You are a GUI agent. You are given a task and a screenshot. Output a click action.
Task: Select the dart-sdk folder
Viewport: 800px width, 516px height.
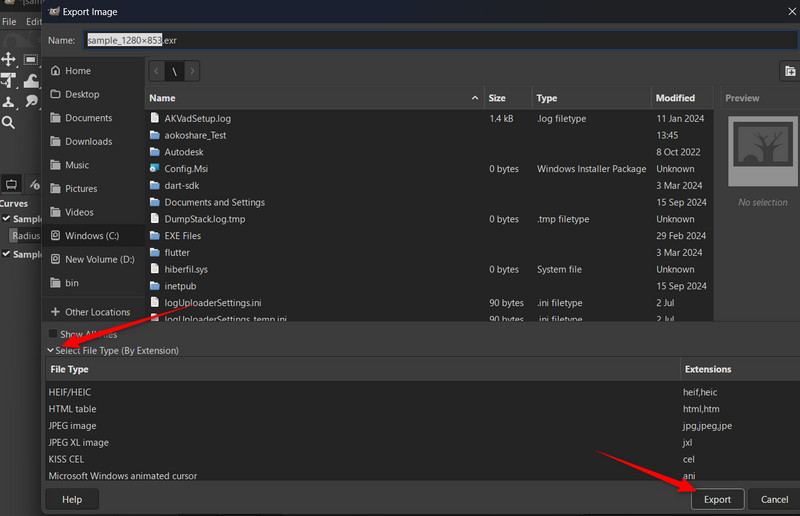point(429,185)
